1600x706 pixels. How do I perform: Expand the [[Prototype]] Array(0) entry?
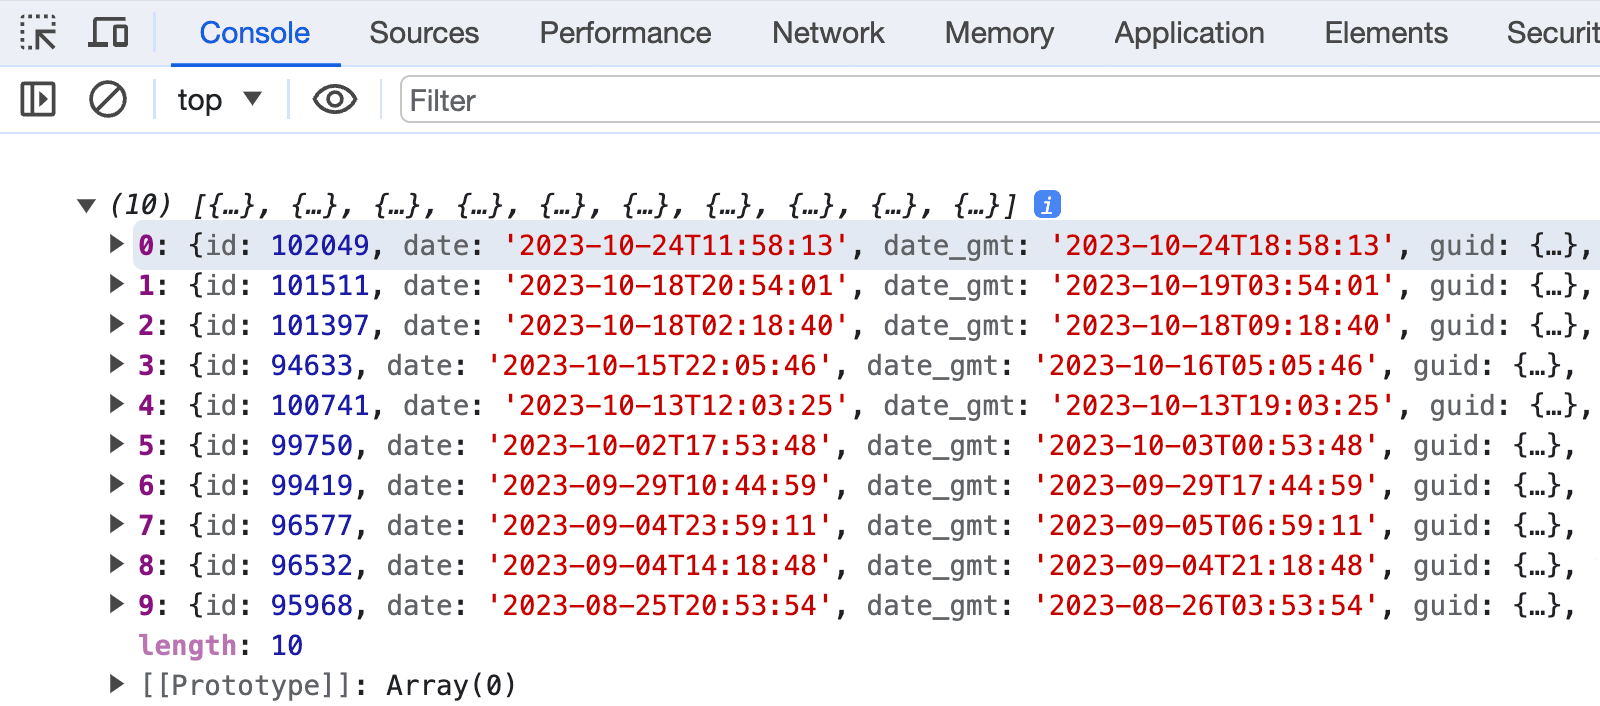tap(117, 684)
